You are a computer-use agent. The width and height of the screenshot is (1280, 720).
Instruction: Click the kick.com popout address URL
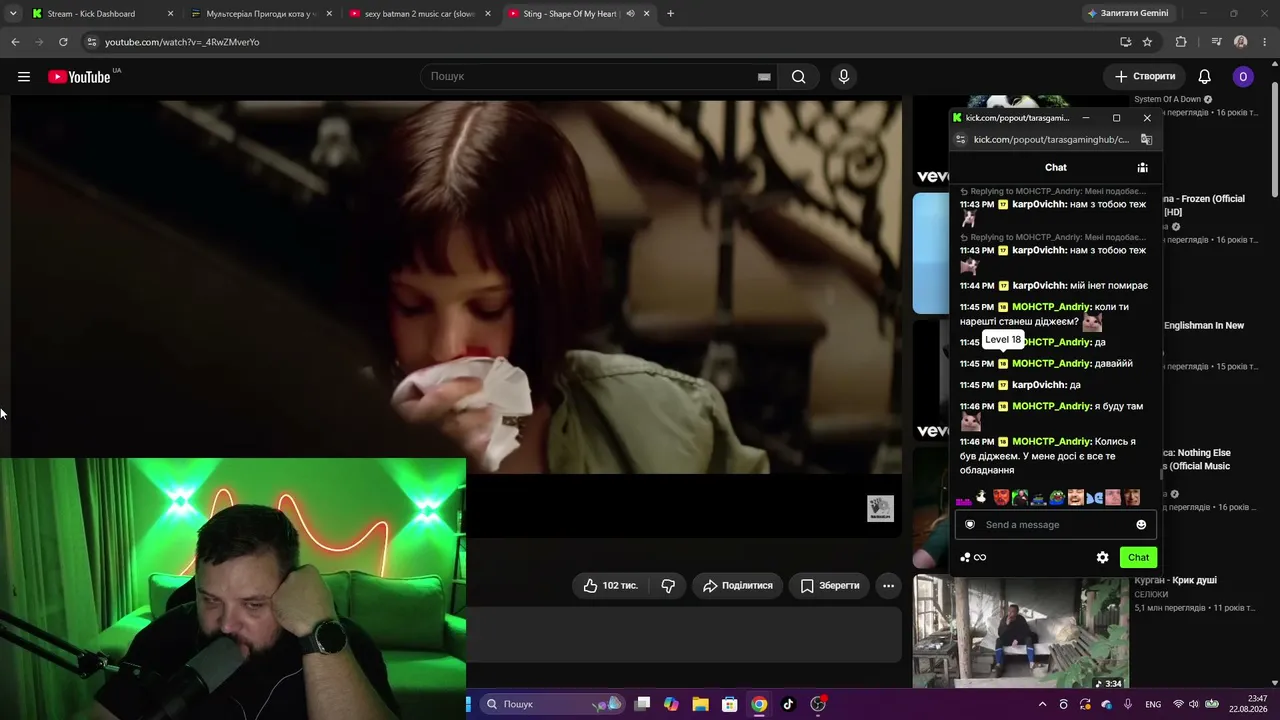(x=1051, y=140)
